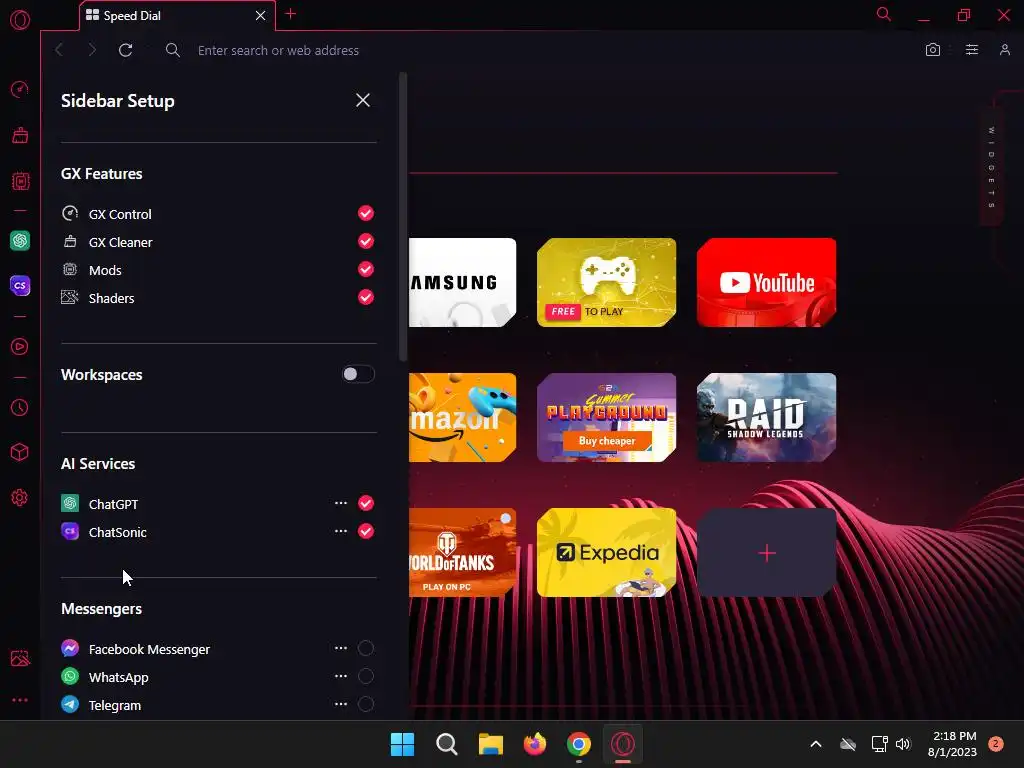Open the clock and date flyout
This screenshot has width=1024, height=768.
pyautogui.click(x=953, y=744)
